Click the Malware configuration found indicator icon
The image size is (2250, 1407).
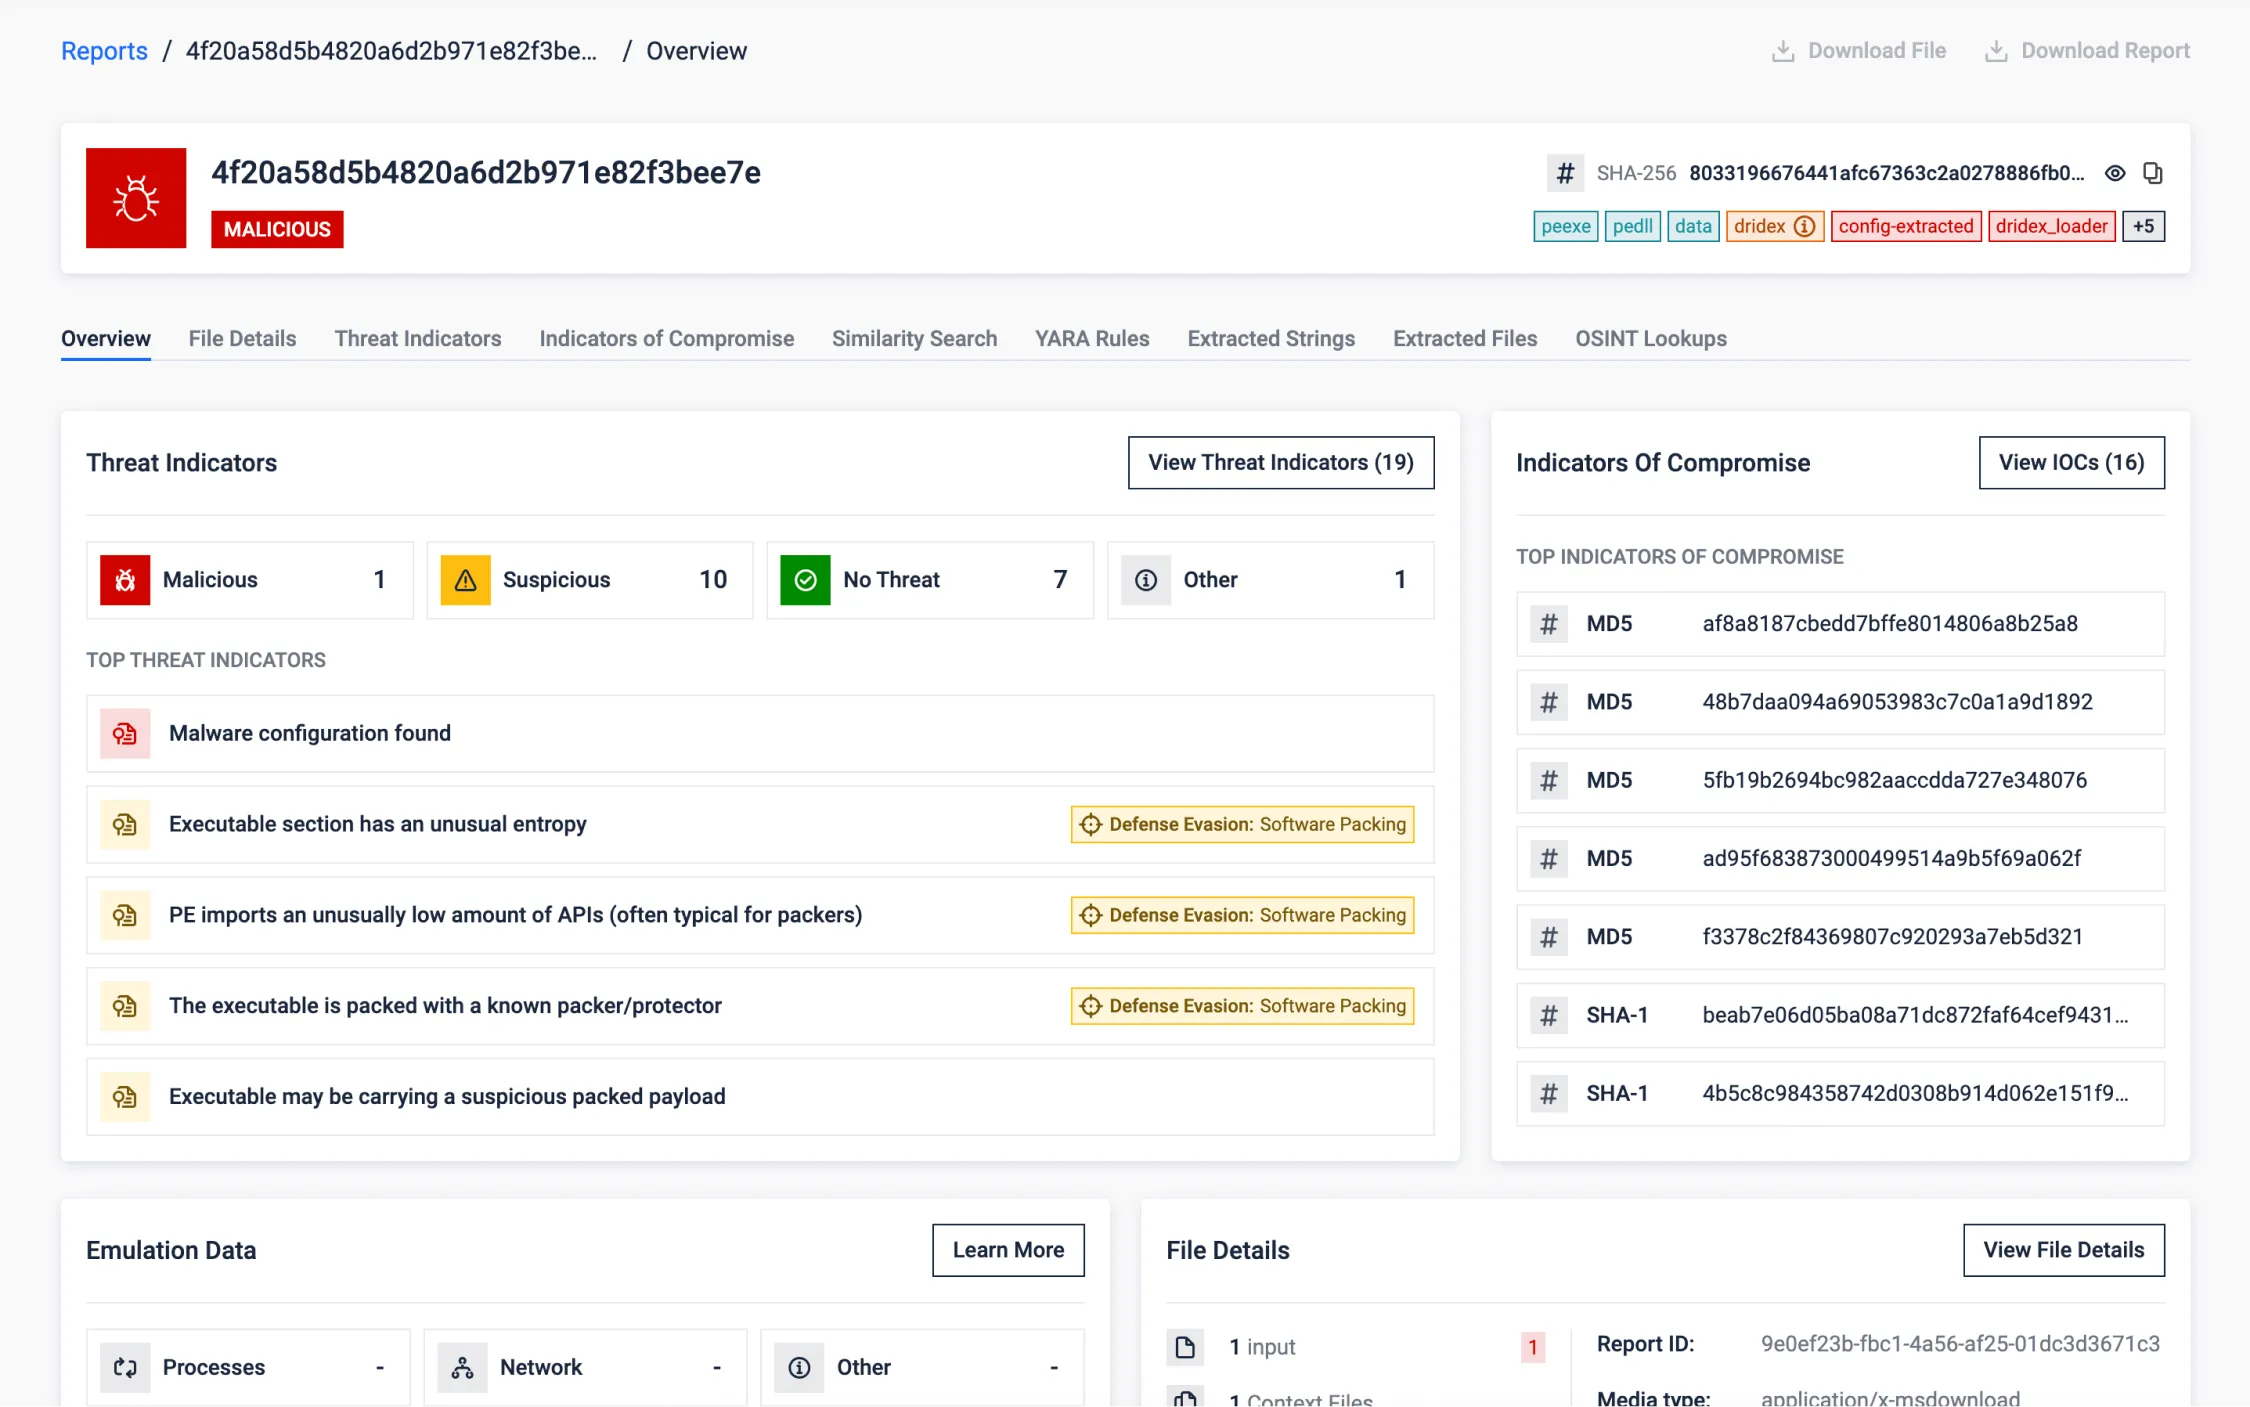[x=125, y=733]
